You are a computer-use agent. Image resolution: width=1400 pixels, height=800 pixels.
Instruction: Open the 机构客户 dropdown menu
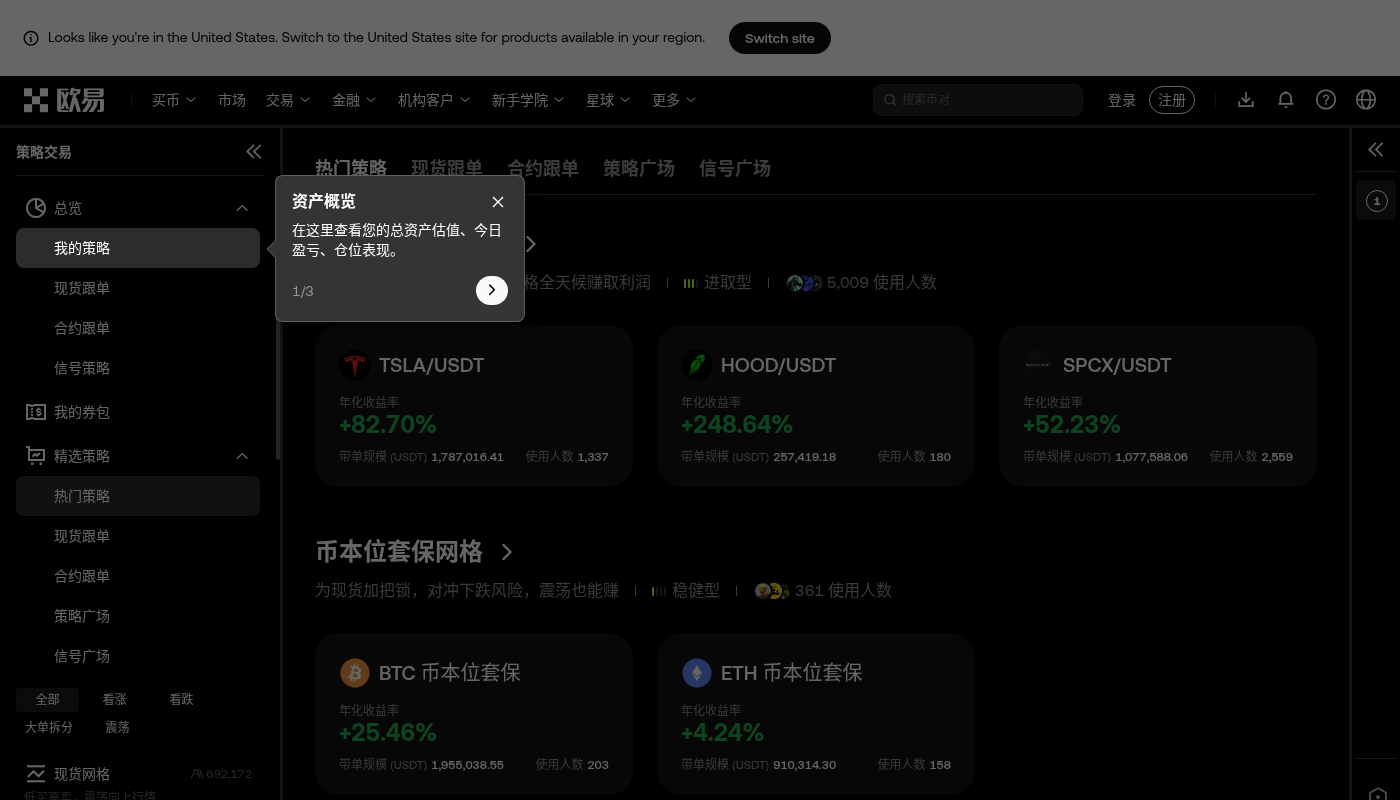[434, 100]
